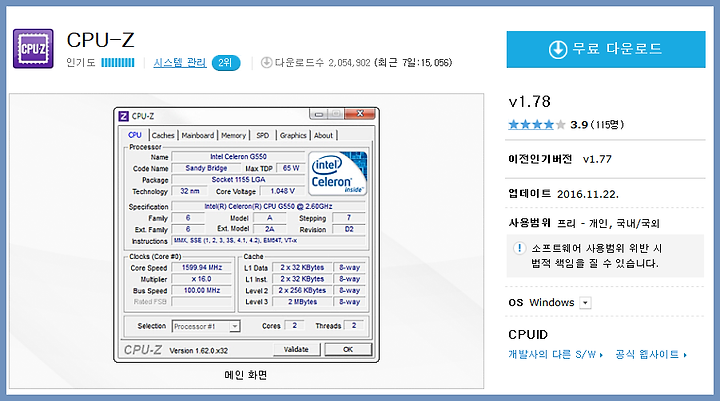Minimize the CPU-Z window

point(319,113)
